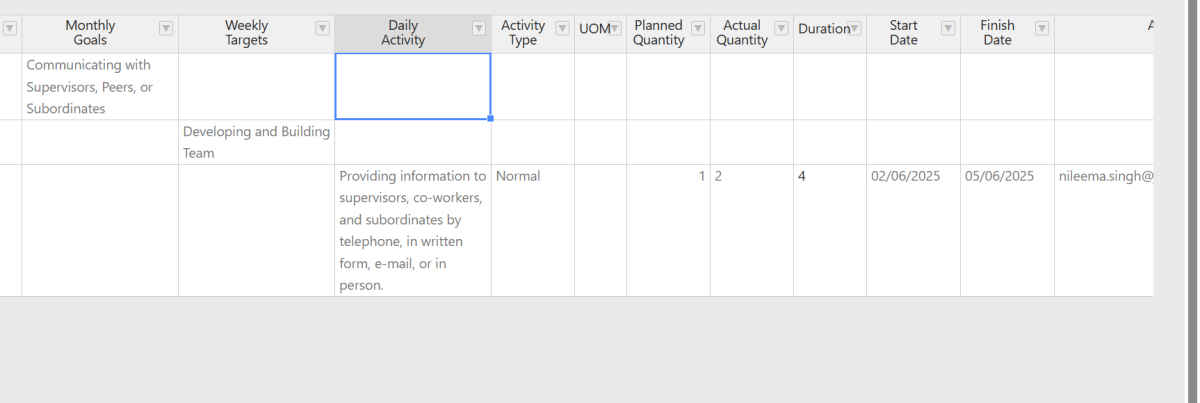Click the Developing and Building Team cell
The width and height of the screenshot is (1200, 403).
click(256, 142)
